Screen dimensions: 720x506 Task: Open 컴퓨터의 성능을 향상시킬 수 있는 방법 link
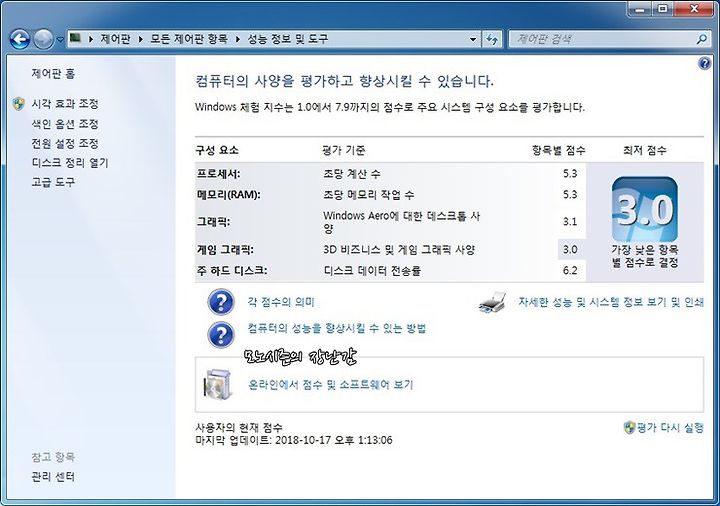tap(337, 328)
